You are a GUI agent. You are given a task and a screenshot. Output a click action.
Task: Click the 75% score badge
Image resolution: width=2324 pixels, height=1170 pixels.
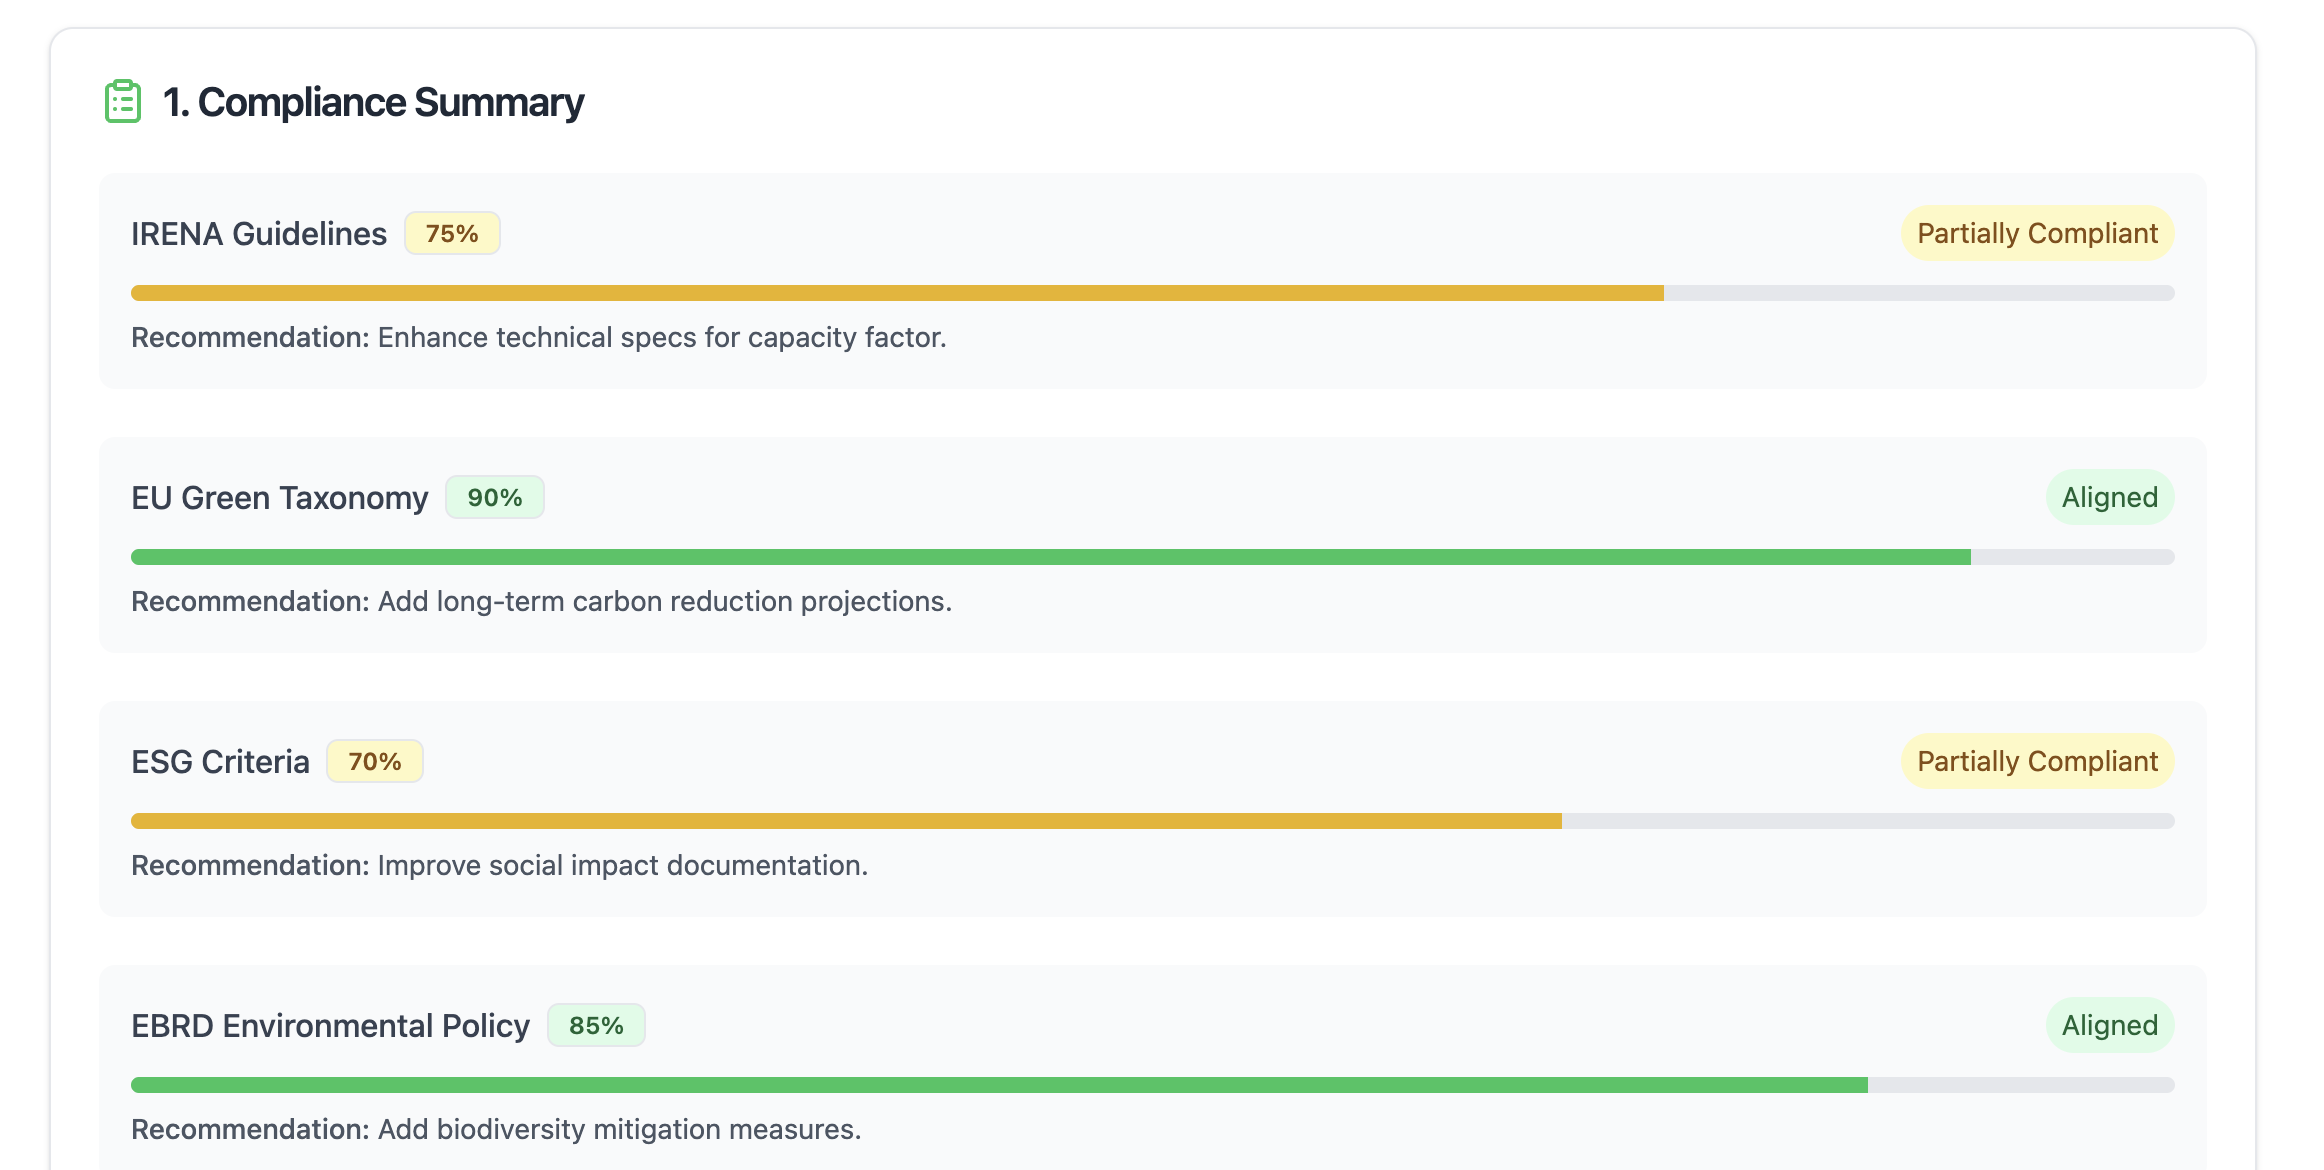(x=452, y=233)
